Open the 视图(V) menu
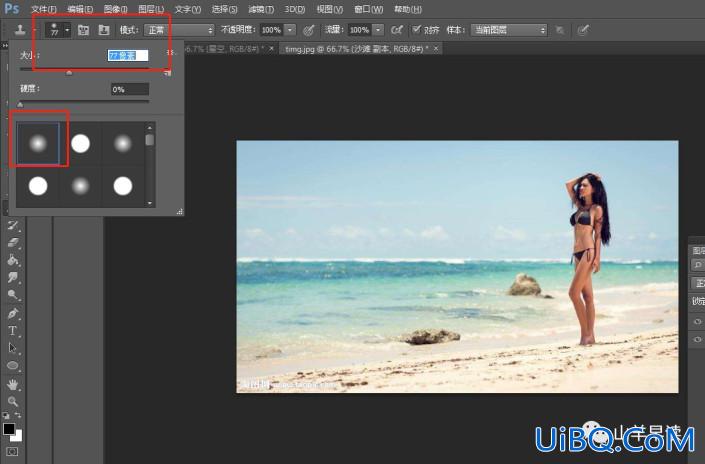 click(x=329, y=9)
